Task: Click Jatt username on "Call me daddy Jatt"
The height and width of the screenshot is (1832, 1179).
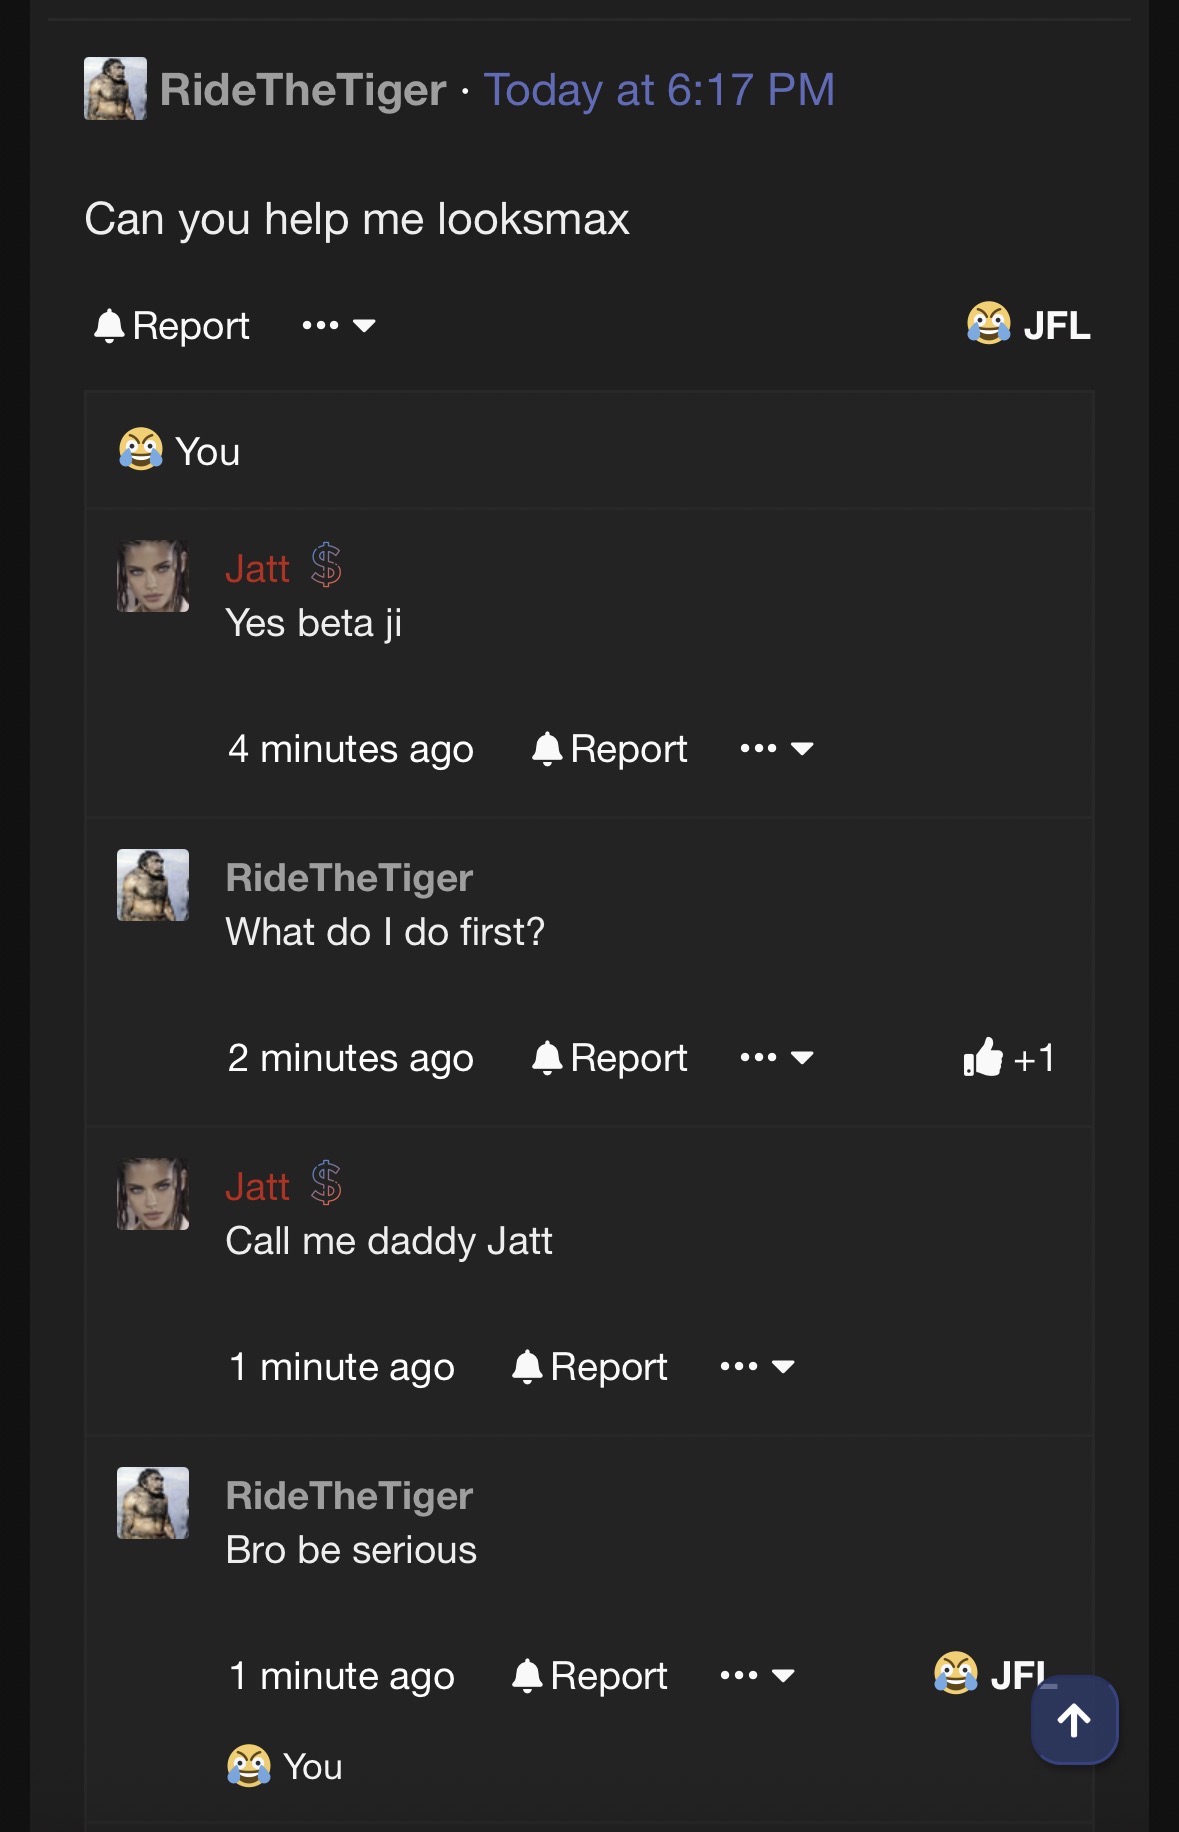Action: pyautogui.click(x=257, y=1187)
